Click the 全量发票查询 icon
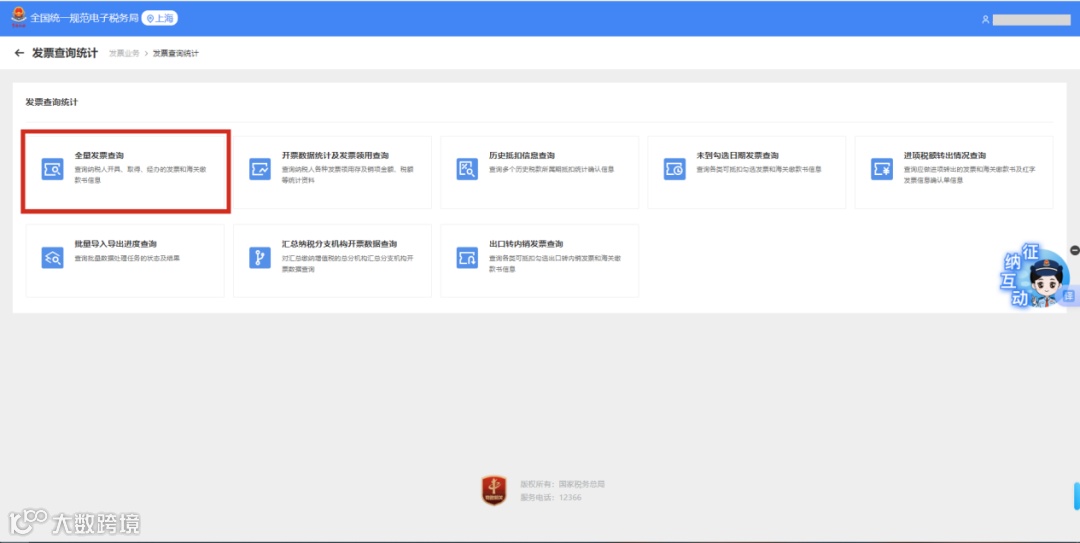 (x=52, y=169)
